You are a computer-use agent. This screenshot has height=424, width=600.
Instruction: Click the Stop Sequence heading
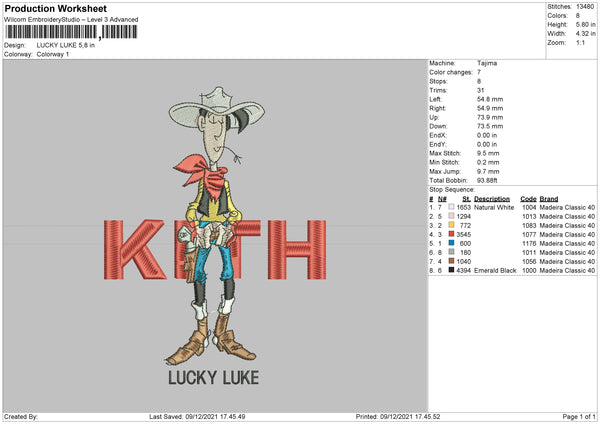[452, 190]
